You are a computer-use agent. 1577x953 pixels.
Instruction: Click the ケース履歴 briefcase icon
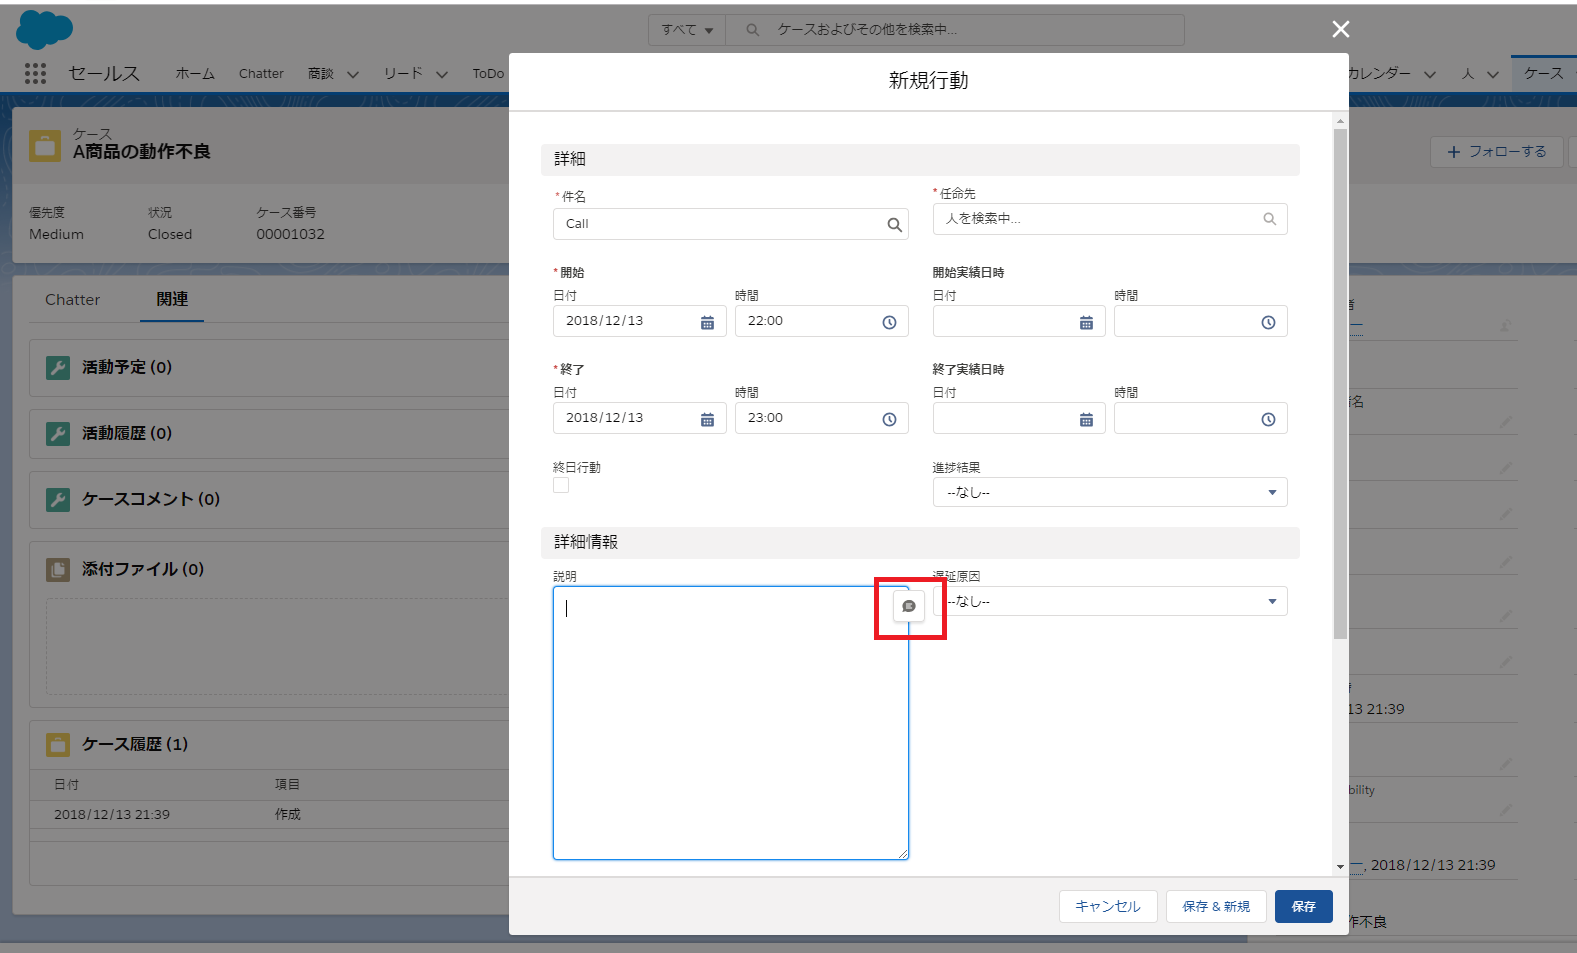coord(58,744)
